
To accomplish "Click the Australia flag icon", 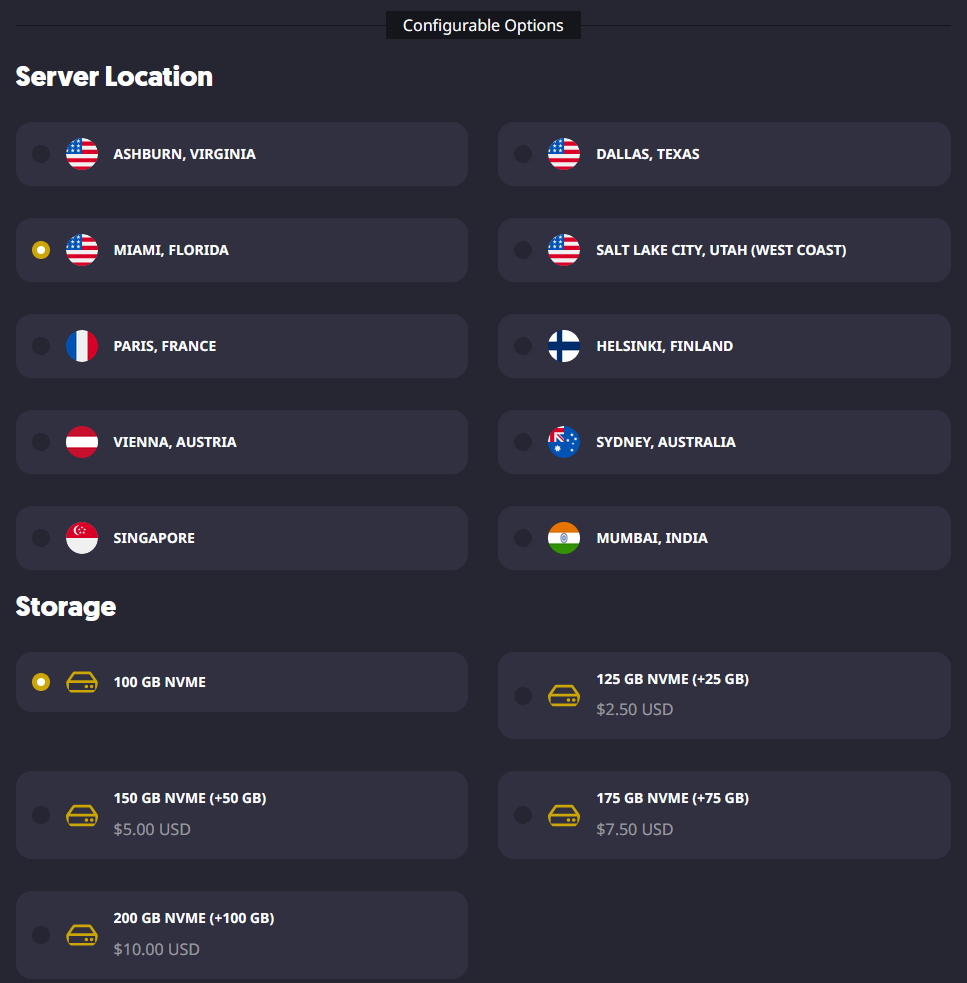I will point(564,442).
